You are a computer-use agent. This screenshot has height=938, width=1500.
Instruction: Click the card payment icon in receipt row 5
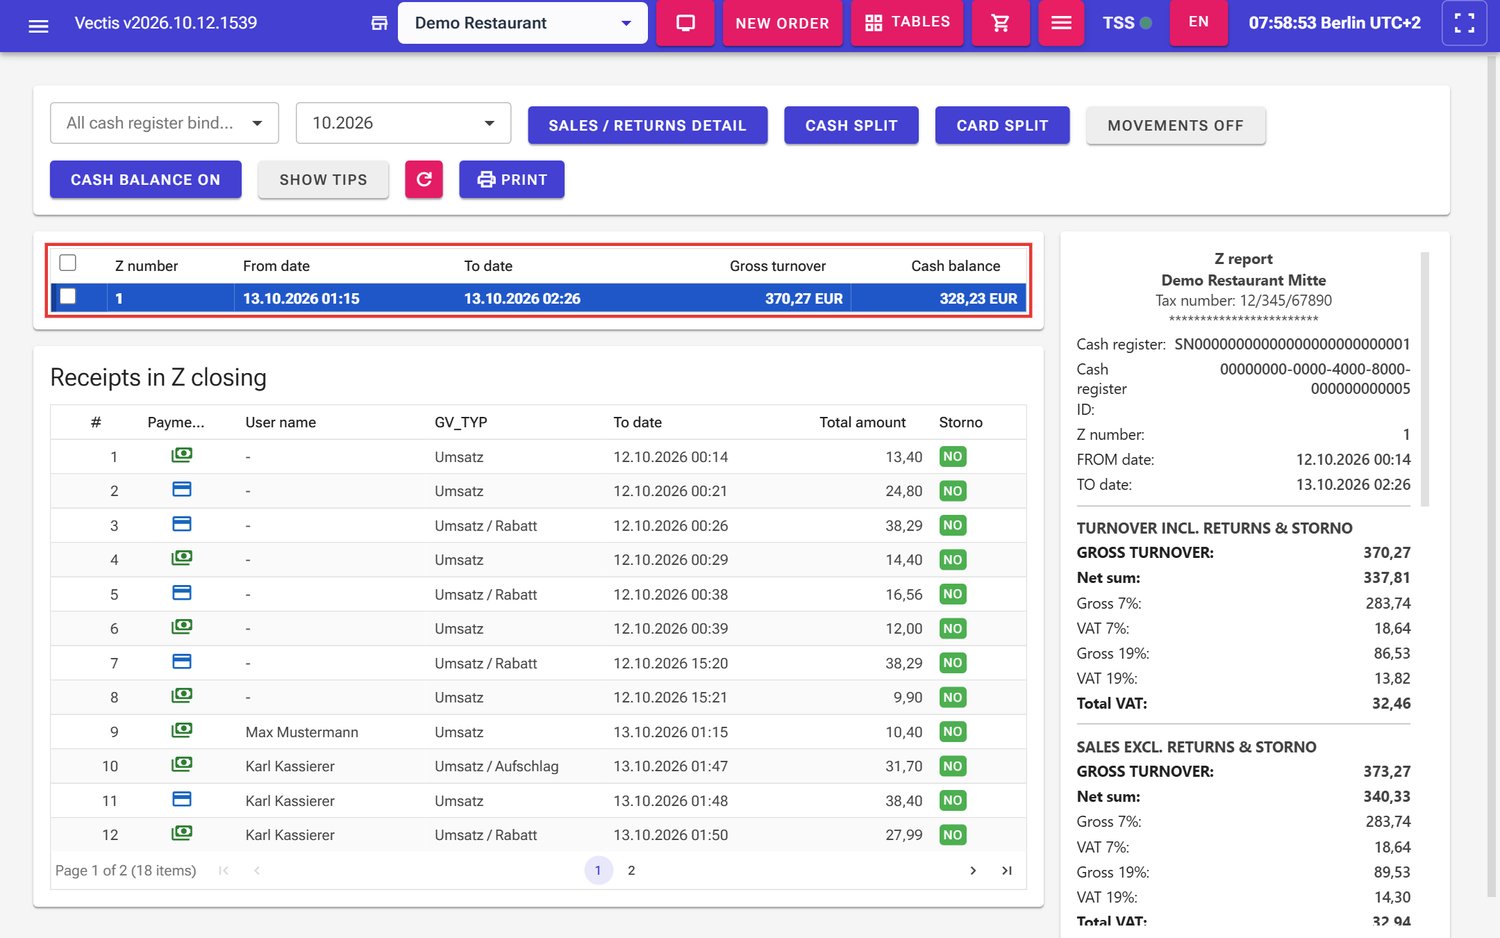click(181, 593)
